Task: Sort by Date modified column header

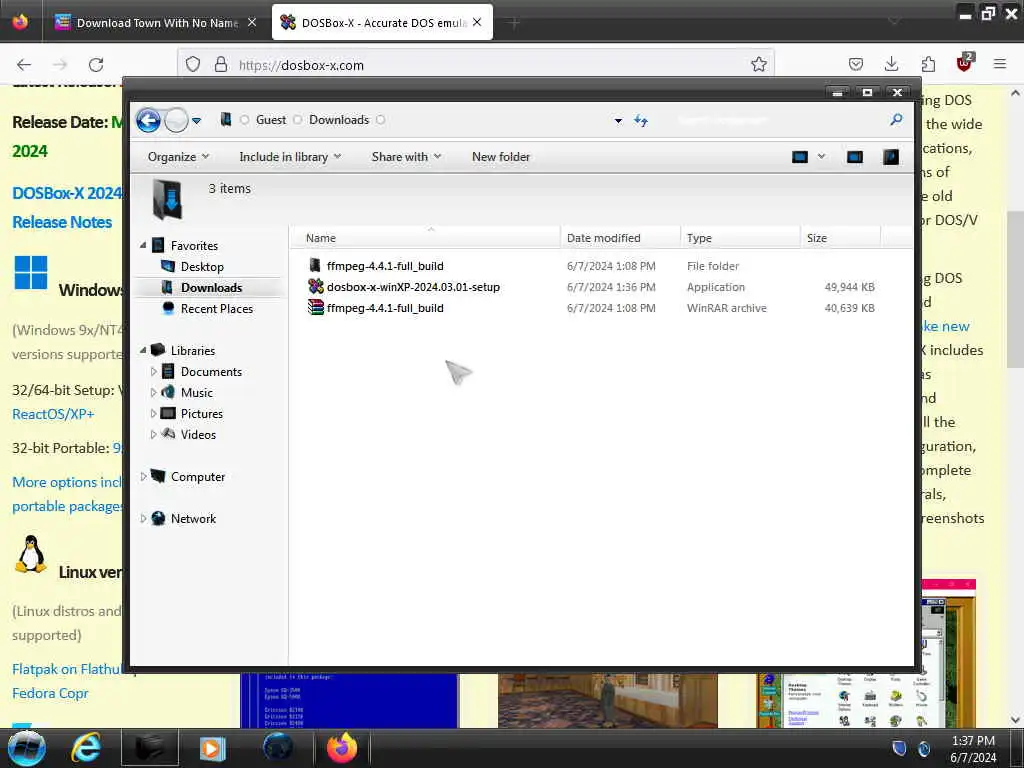Action: point(620,238)
